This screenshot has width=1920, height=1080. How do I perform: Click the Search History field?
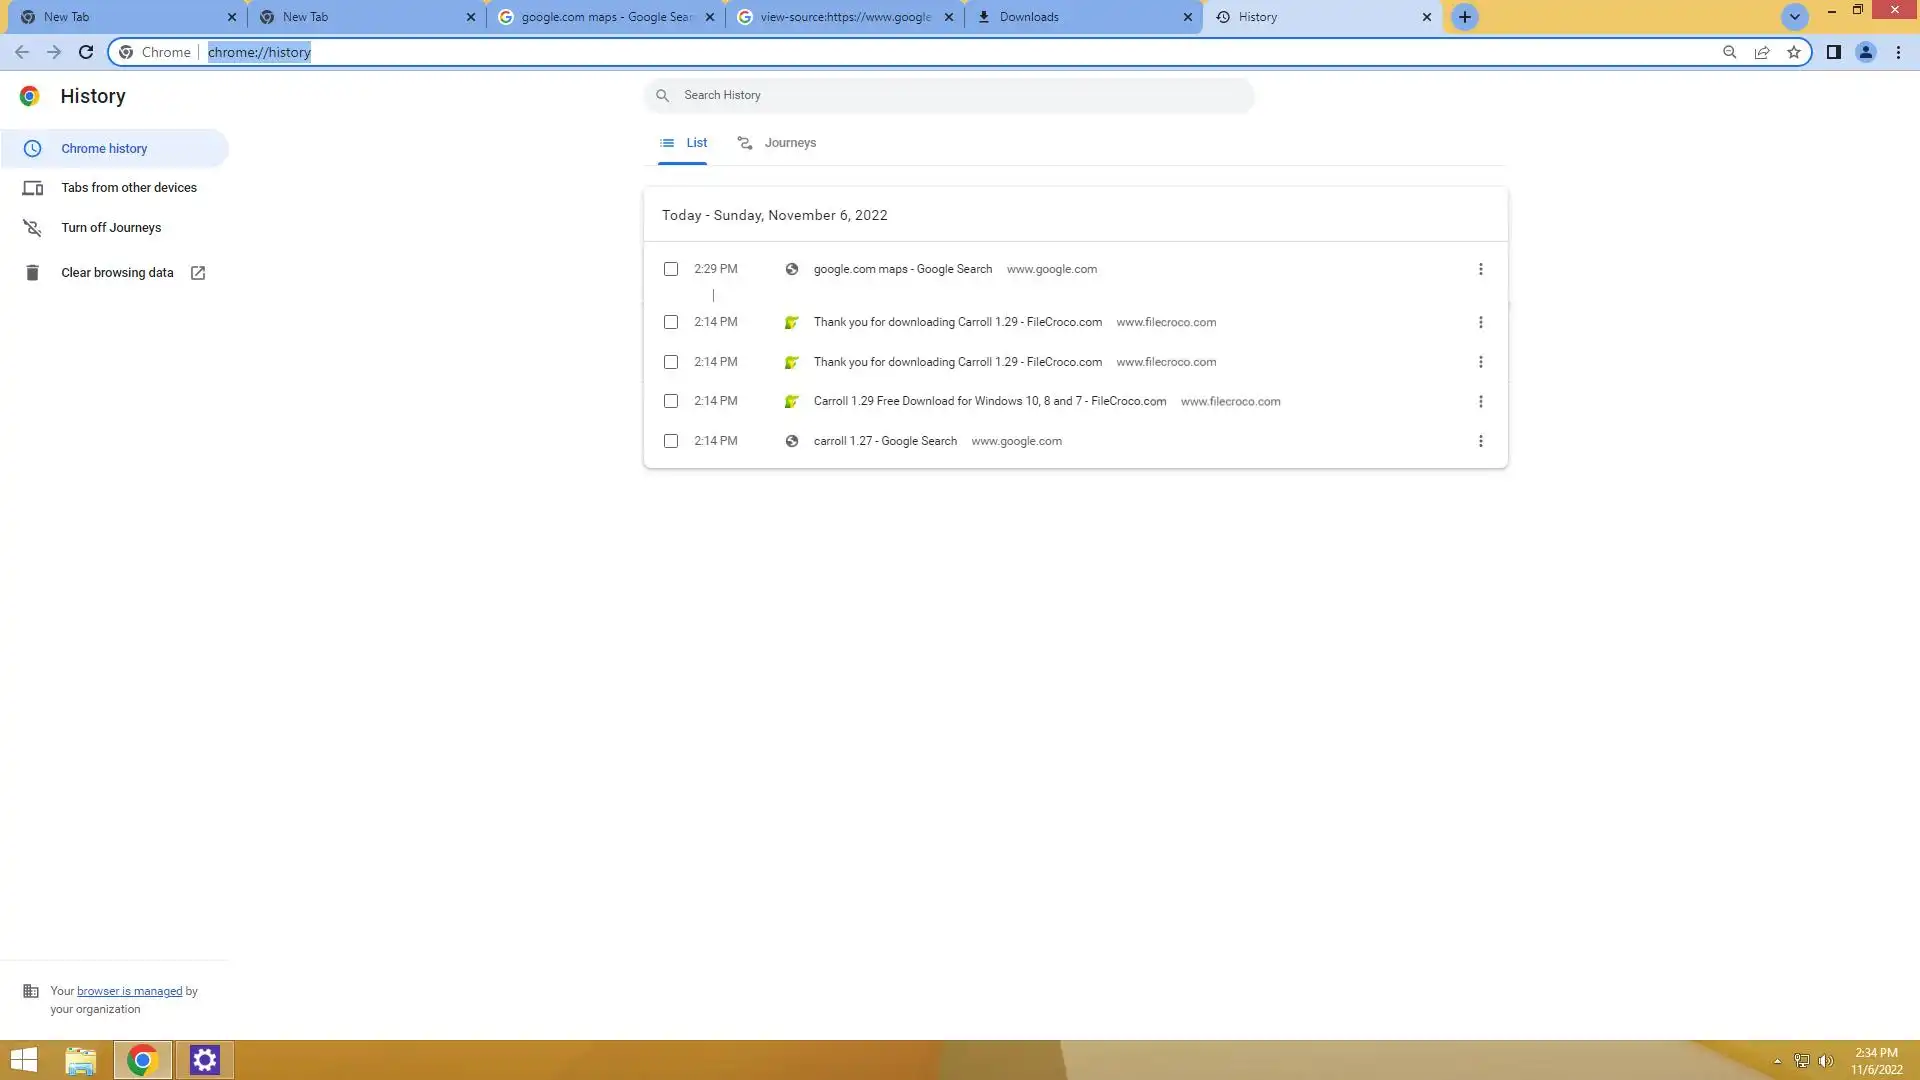(x=950, y=95)
